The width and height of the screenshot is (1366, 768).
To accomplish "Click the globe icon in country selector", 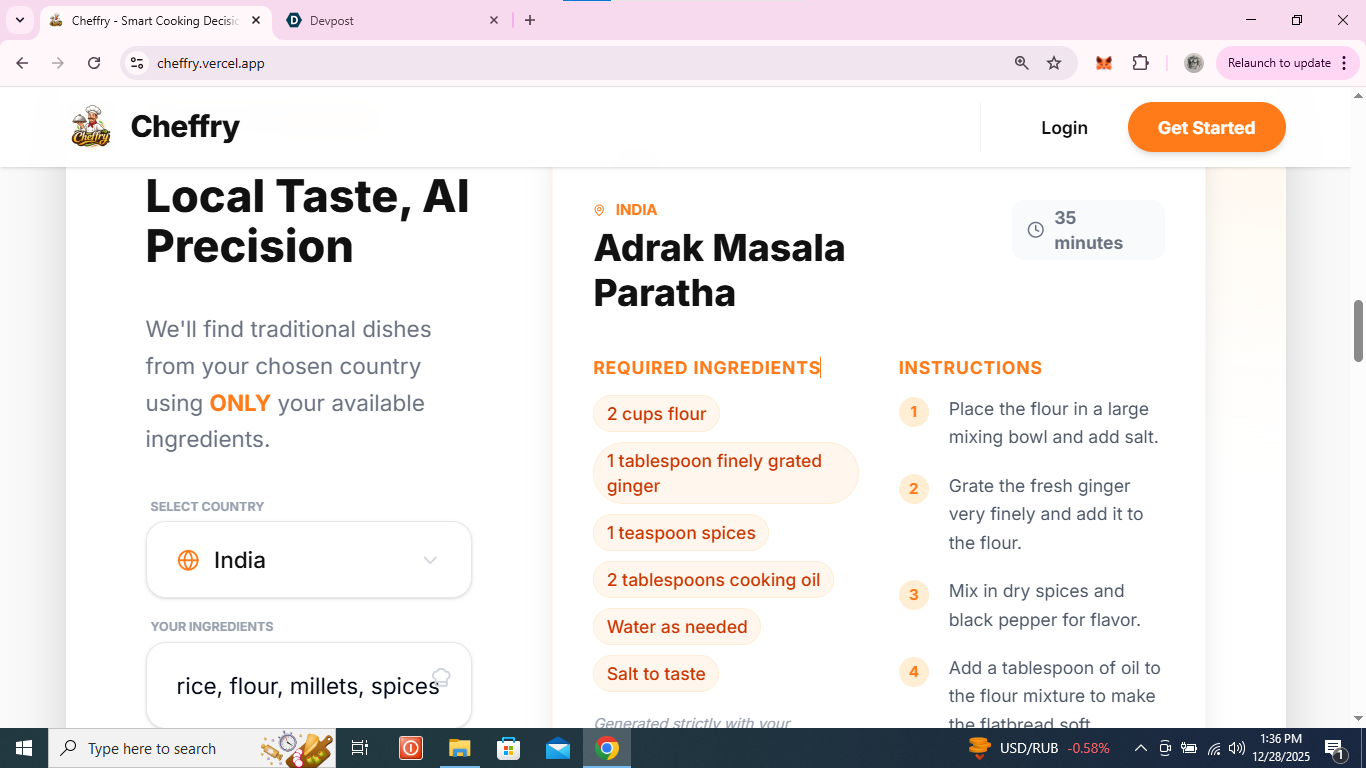I will pos(188,560).
